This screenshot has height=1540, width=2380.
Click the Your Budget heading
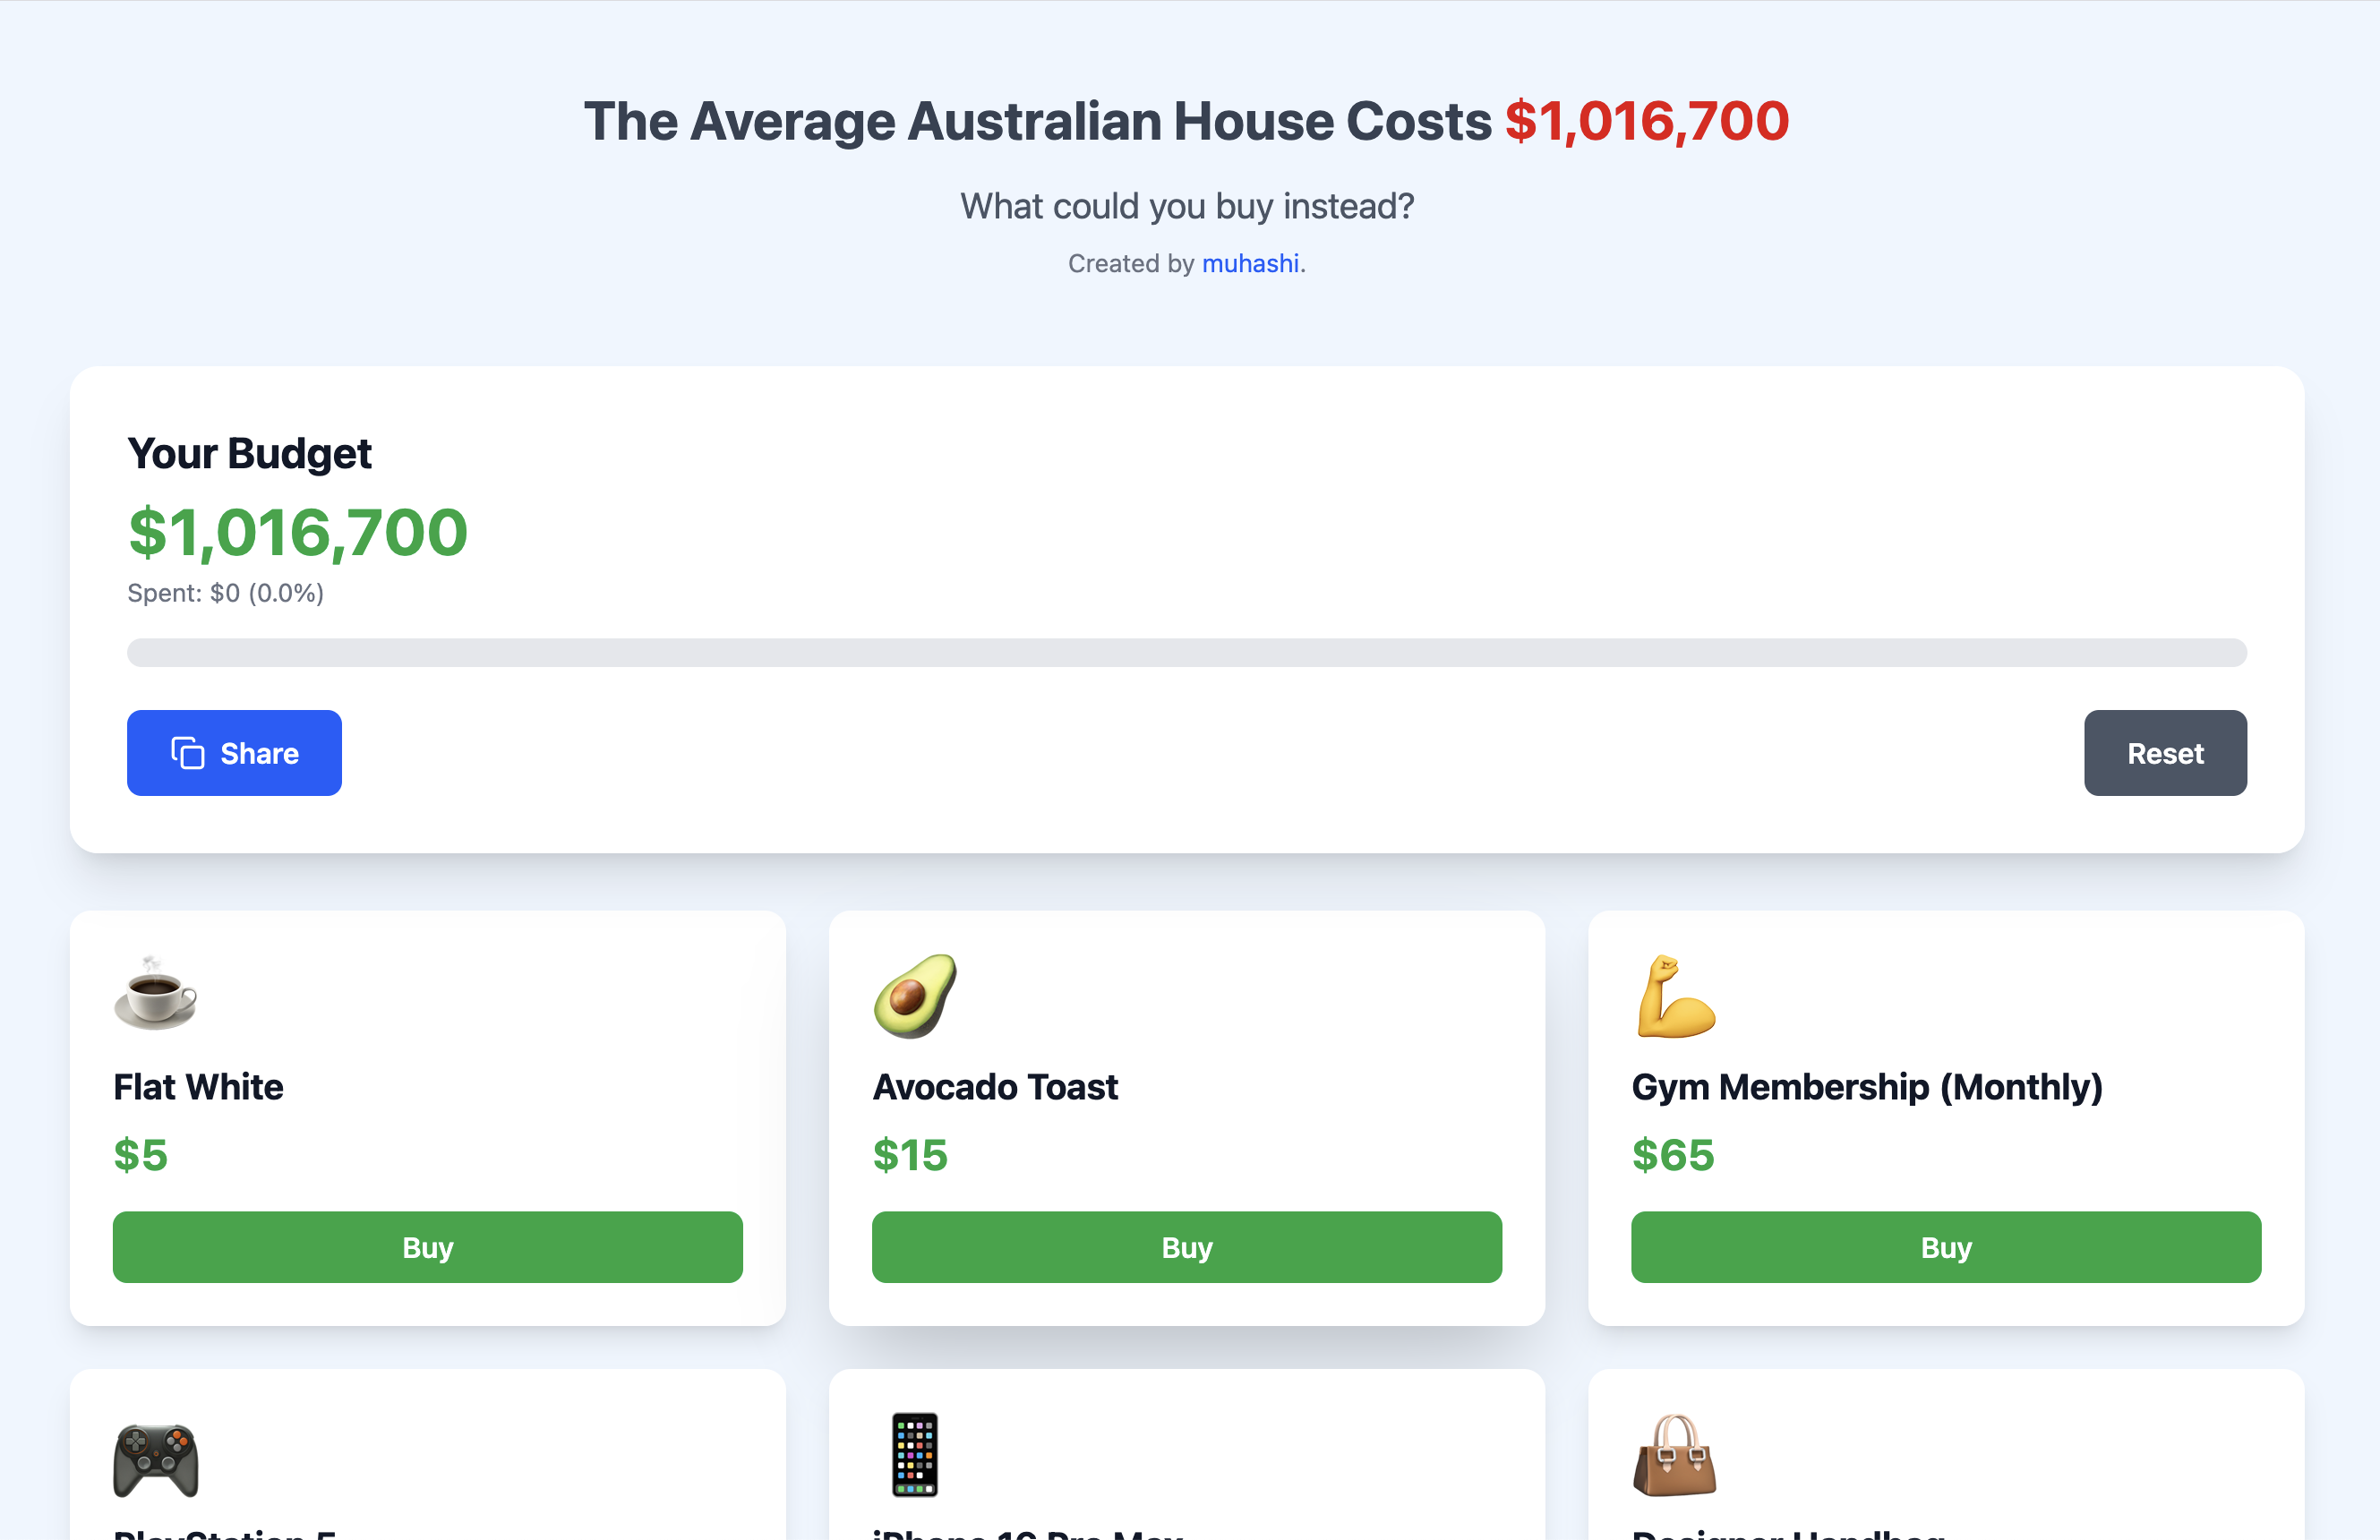(249, 453)
